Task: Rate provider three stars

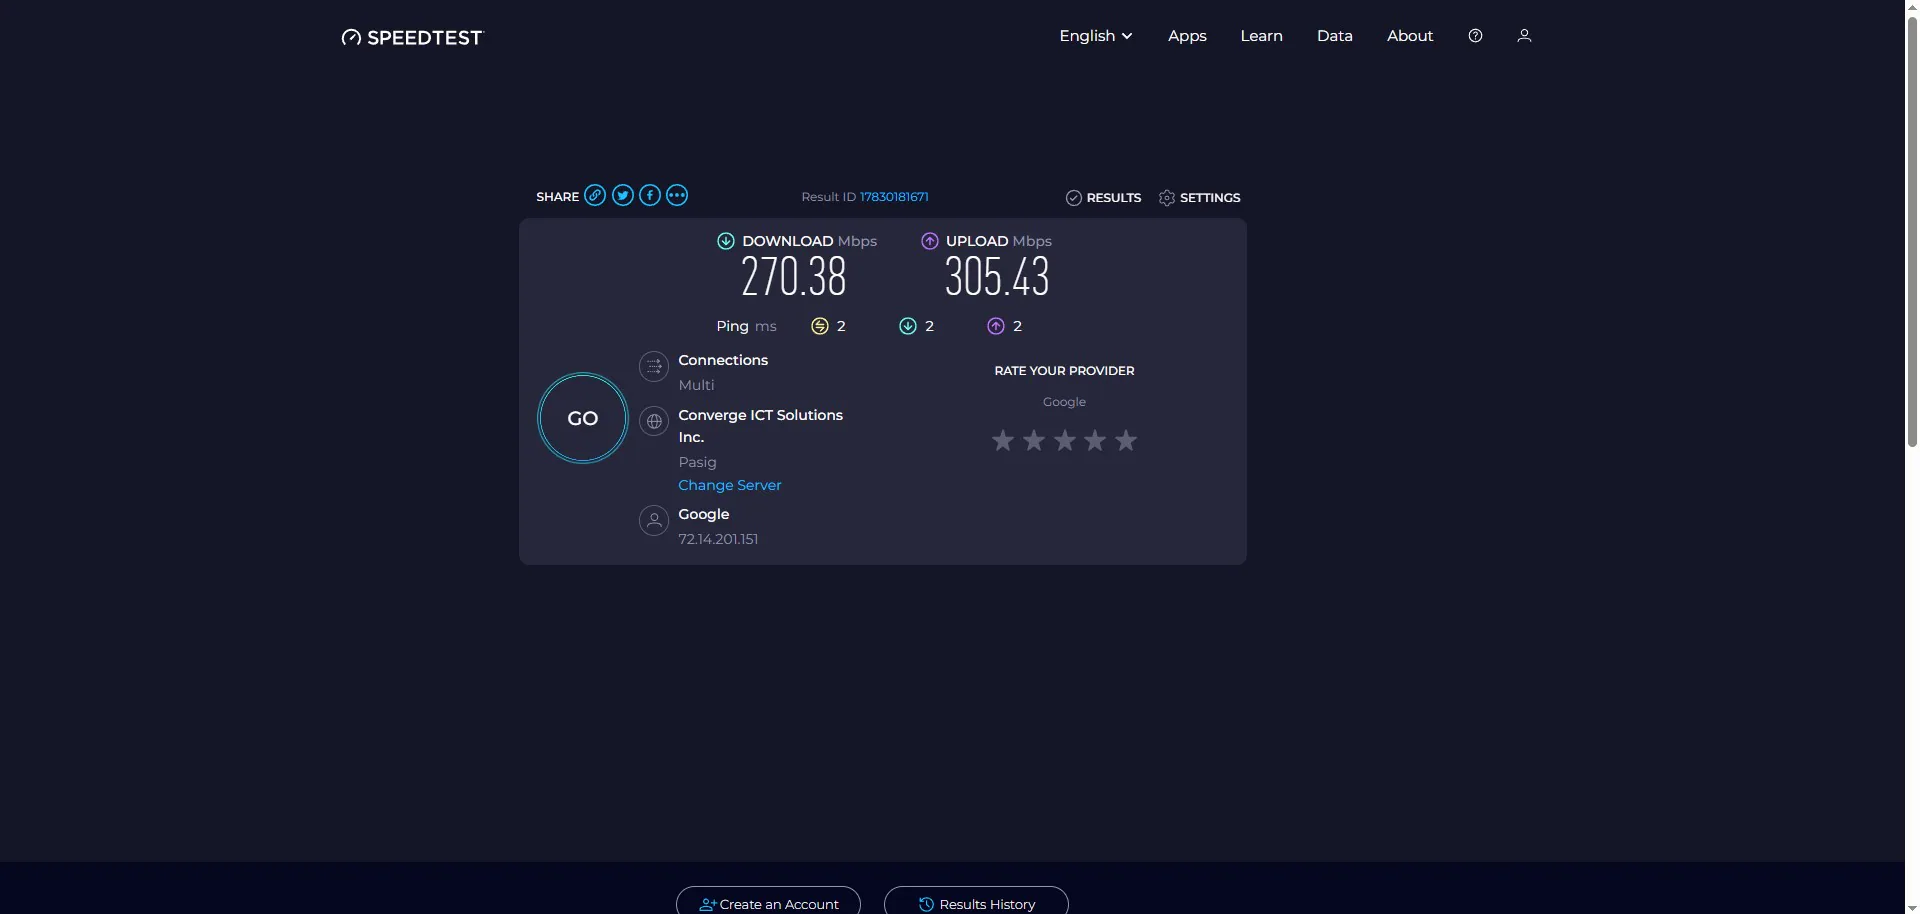Action: 1065,440
